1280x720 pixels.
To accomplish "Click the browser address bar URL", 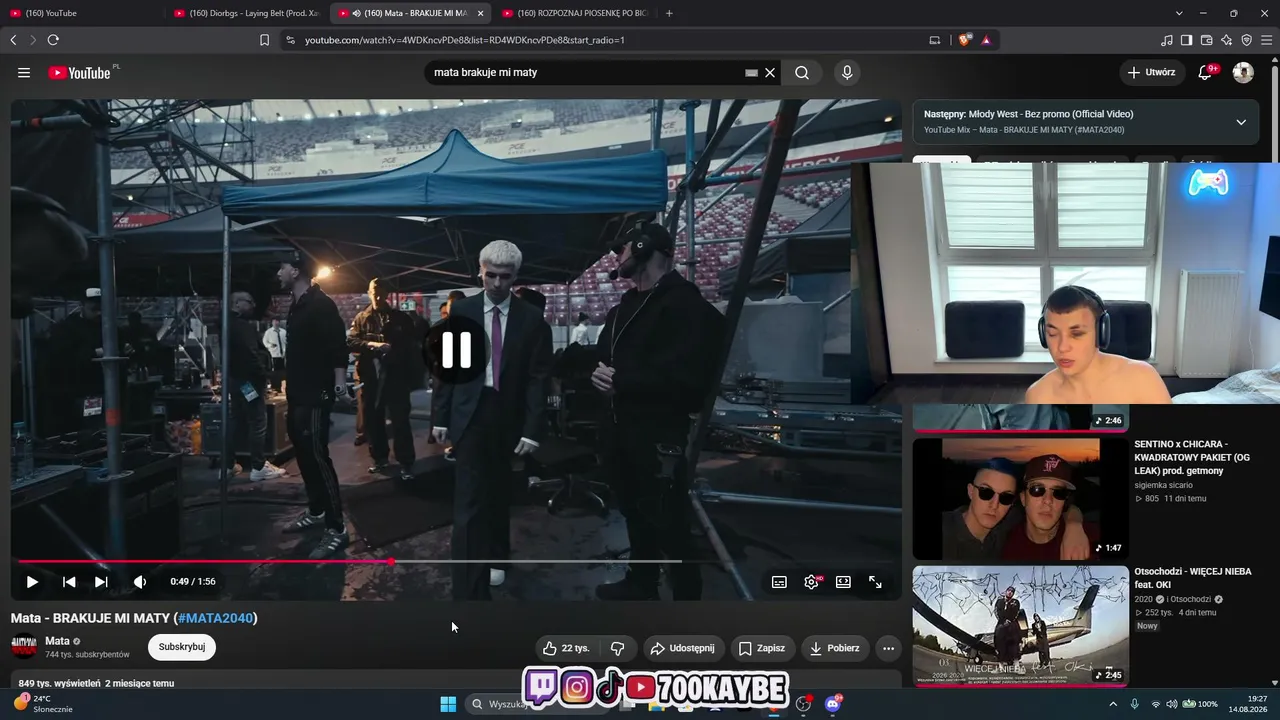I will [x=465, y=40].
